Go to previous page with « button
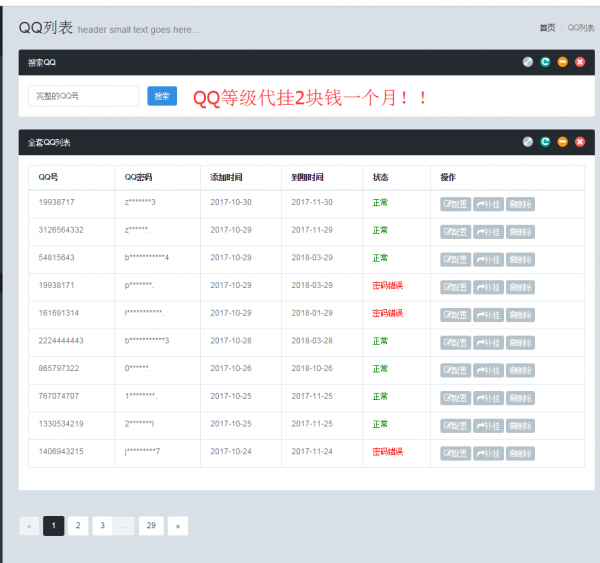This screenshot has width=600, height=563. [29, 526]
